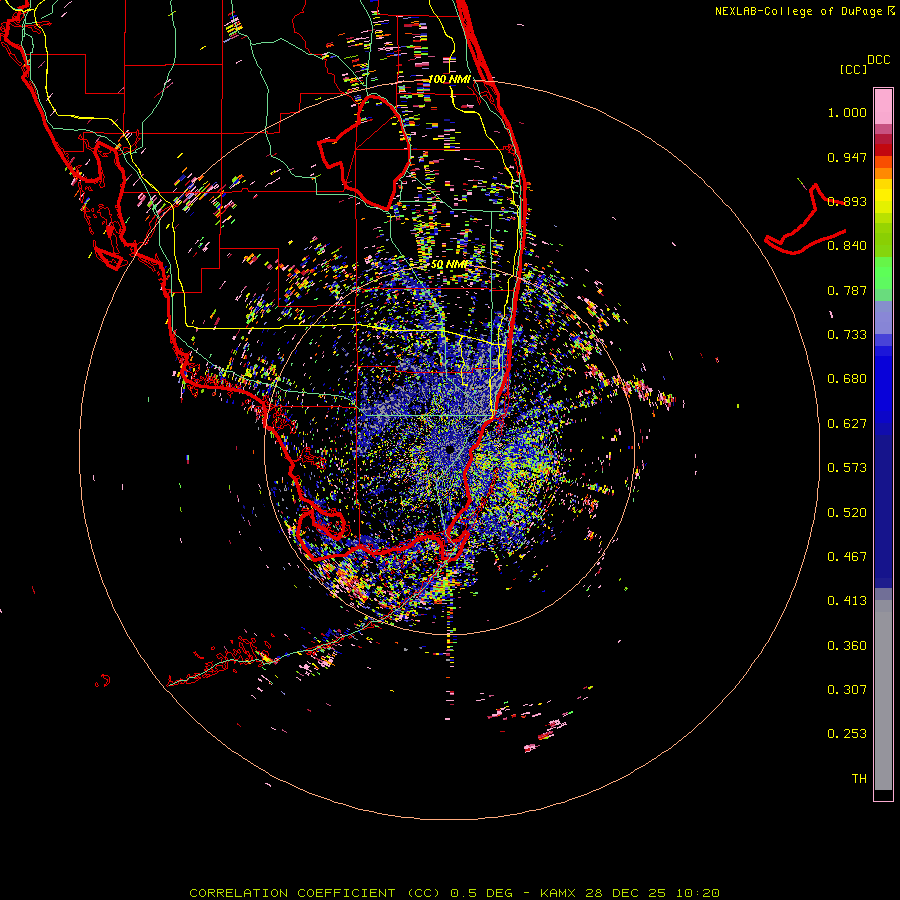900x900 pixels.
Task: Click the 0.360 color scale value
Action: (847, 646)
